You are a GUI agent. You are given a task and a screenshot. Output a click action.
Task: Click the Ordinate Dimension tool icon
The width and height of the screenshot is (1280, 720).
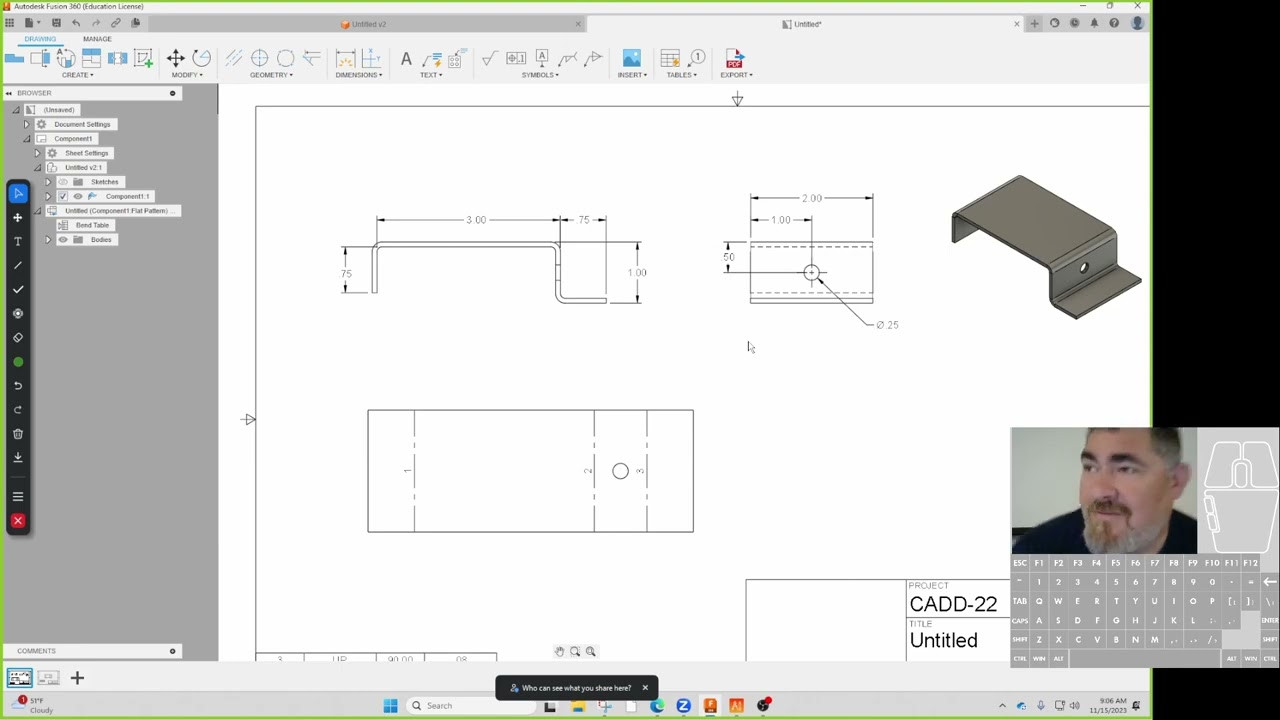click(x=371, y=59)
